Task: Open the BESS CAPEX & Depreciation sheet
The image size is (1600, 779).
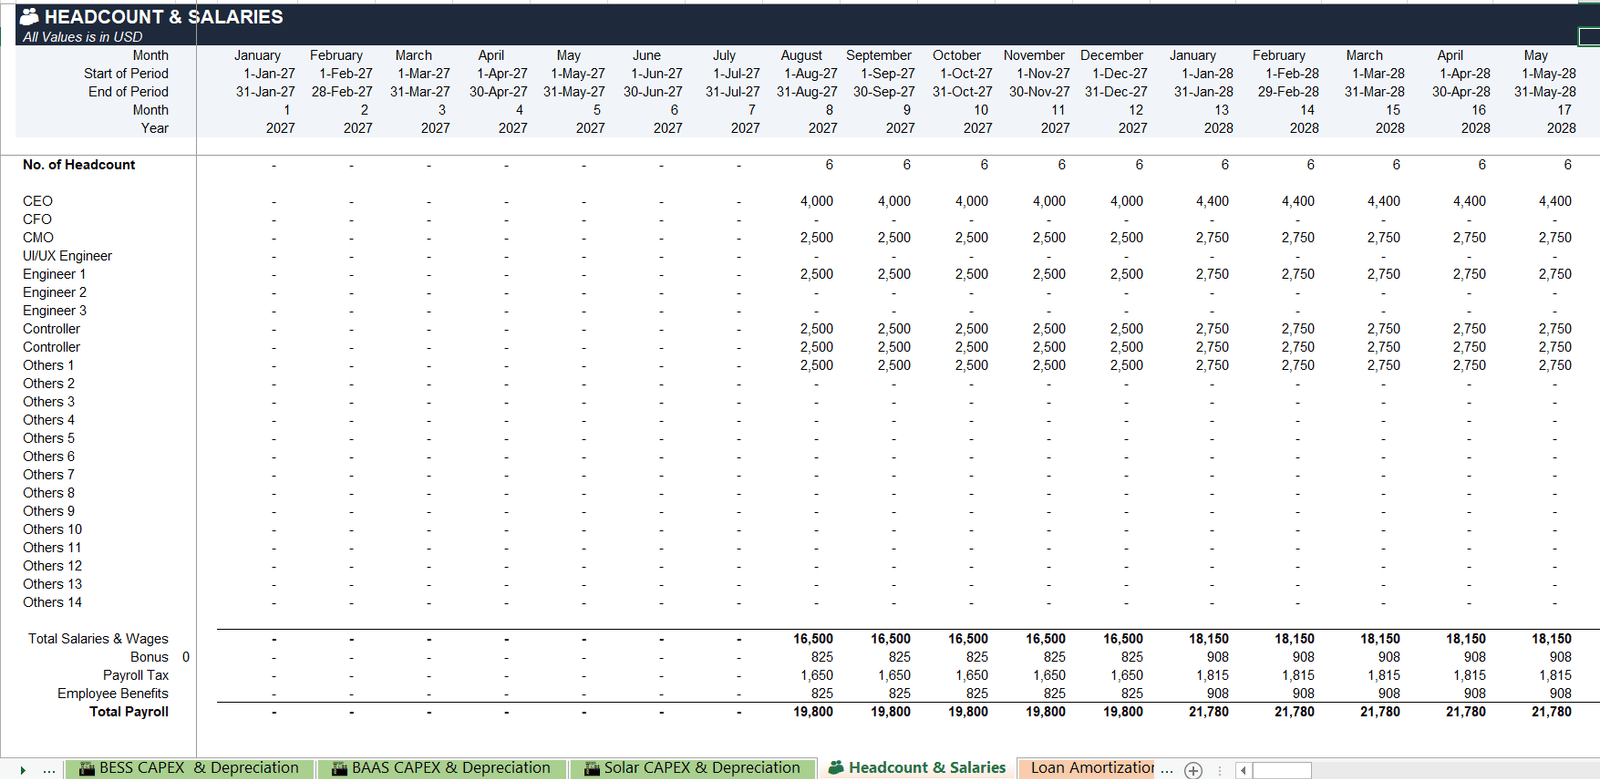Action: coord(189,768)
